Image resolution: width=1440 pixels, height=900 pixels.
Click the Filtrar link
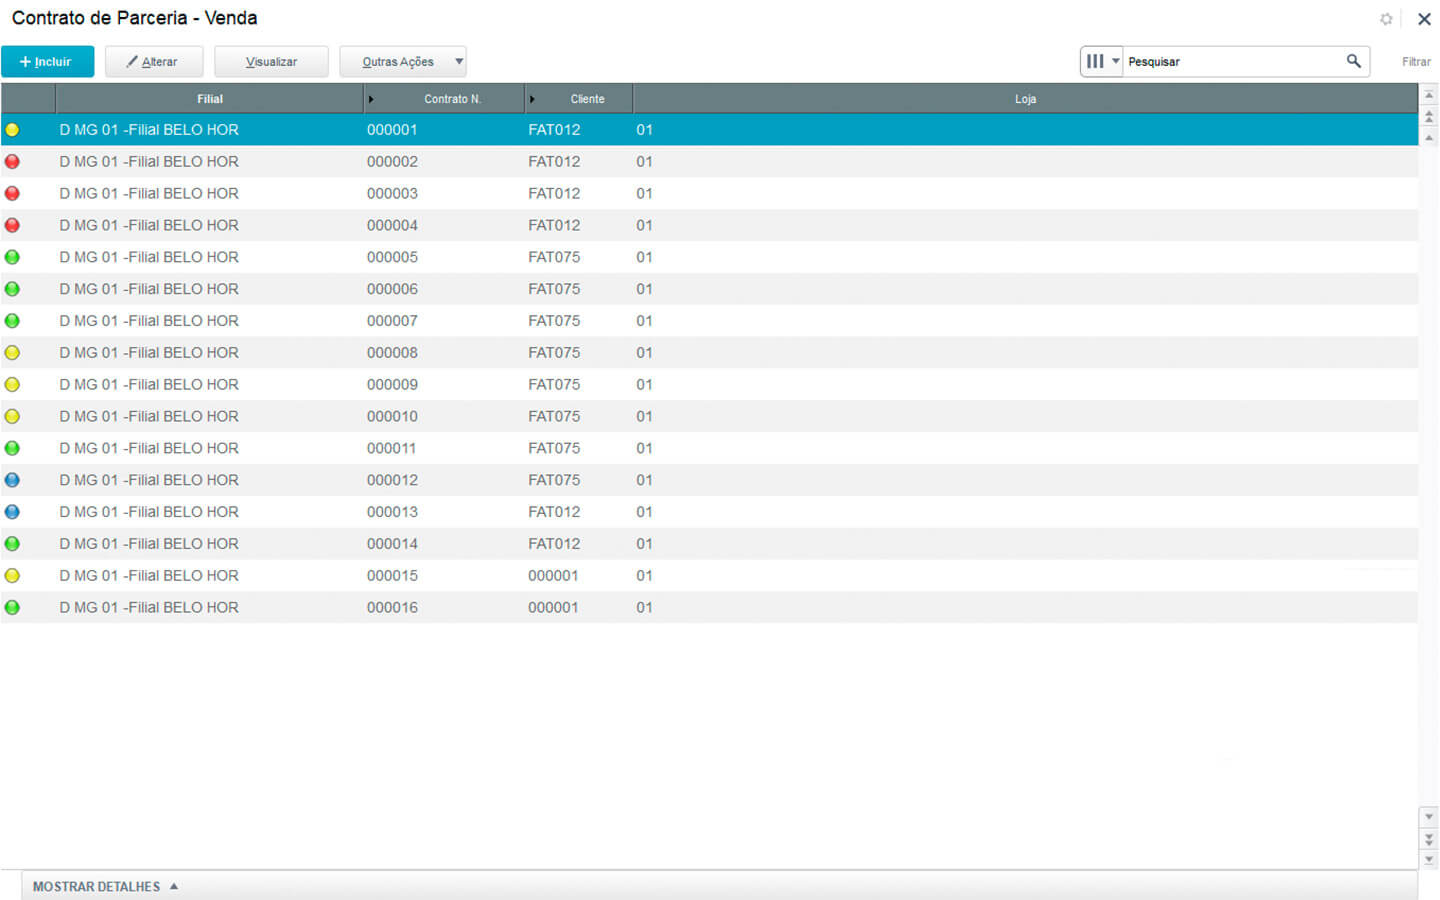(x=1415, y=62)
